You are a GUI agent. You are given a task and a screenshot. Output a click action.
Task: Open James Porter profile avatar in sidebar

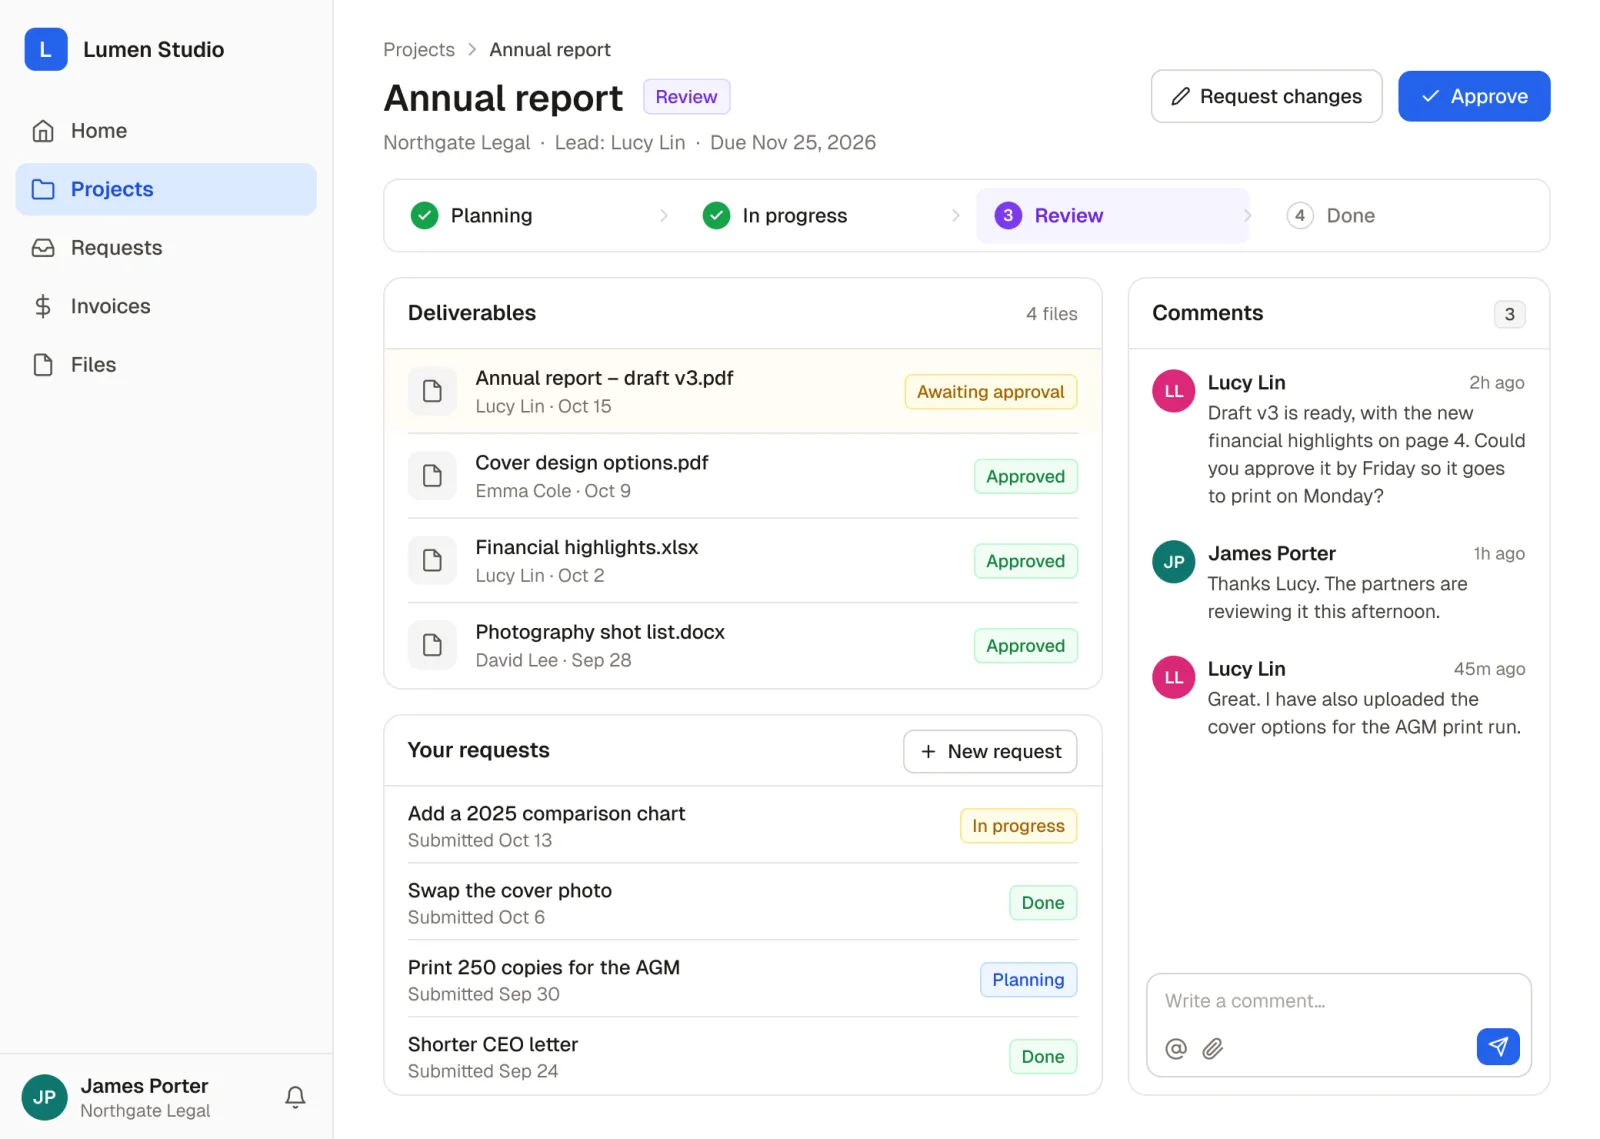coord(44,1097)
